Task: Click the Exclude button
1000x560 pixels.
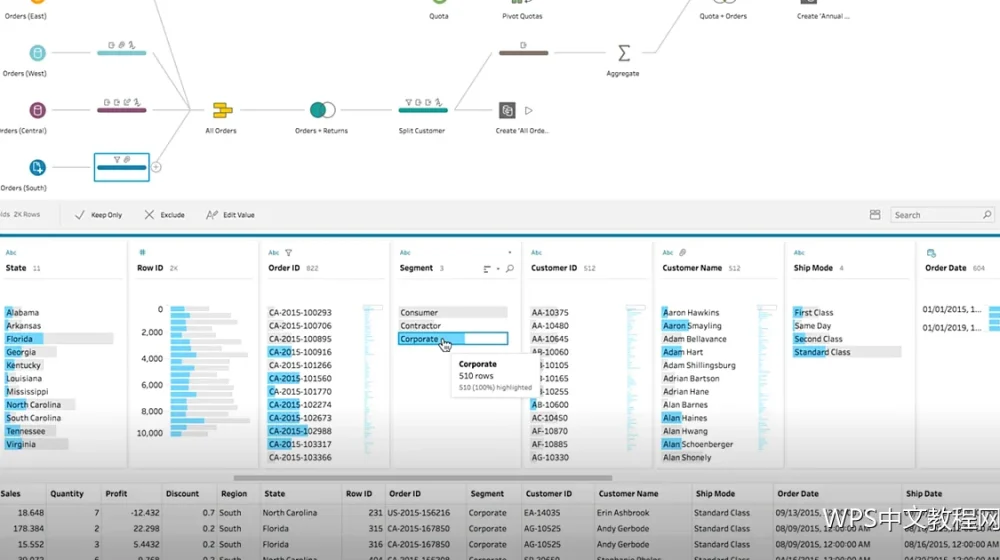Action: (x=164, y=215)
